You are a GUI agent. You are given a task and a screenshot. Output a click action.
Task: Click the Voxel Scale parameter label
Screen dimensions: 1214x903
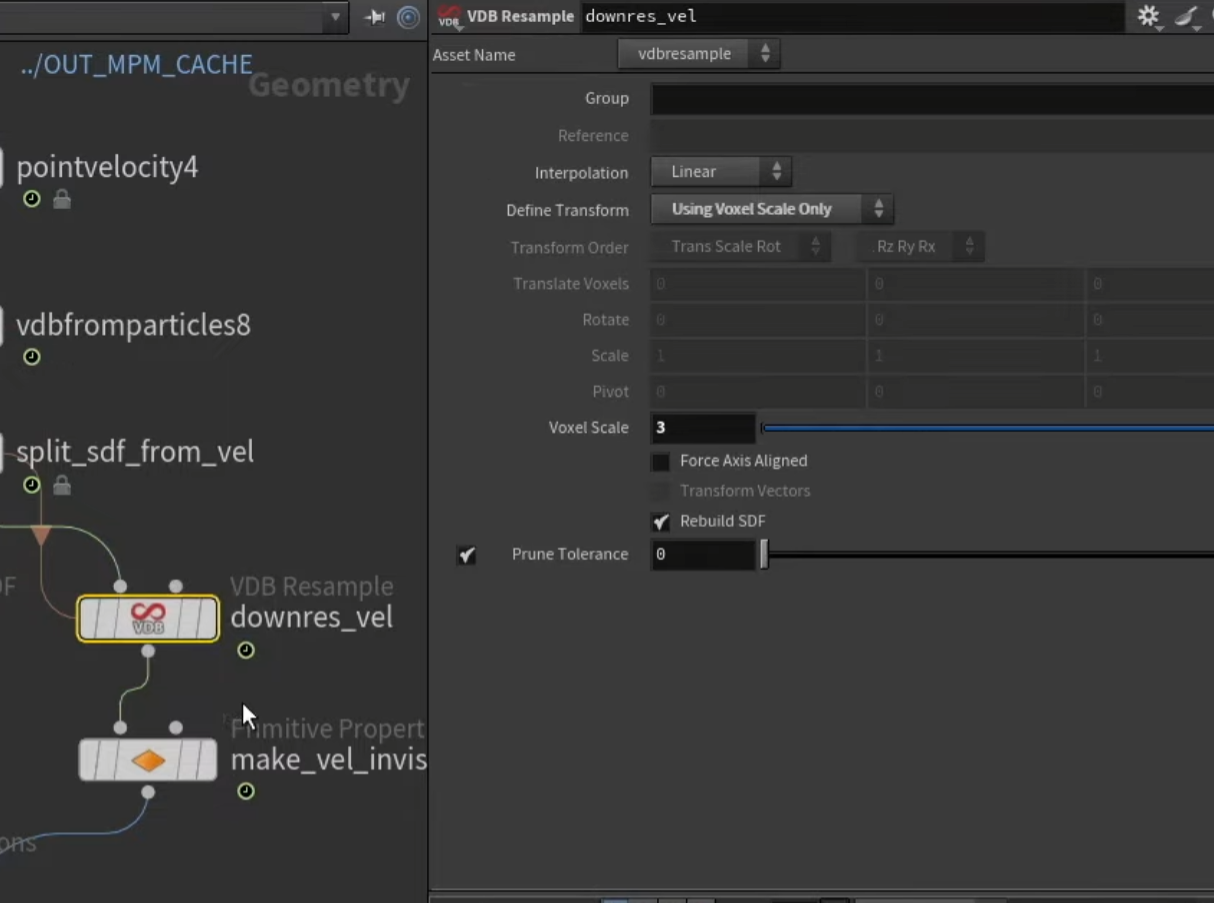coord(589,428)
